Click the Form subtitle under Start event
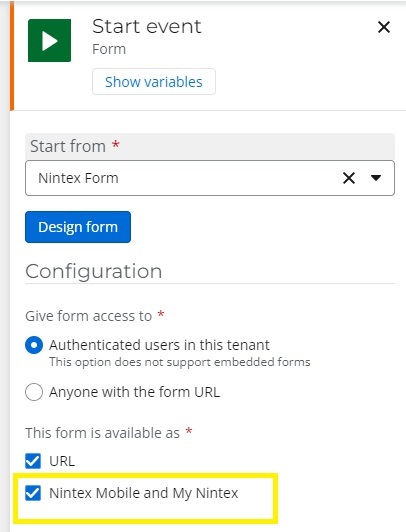 (109, 49)
